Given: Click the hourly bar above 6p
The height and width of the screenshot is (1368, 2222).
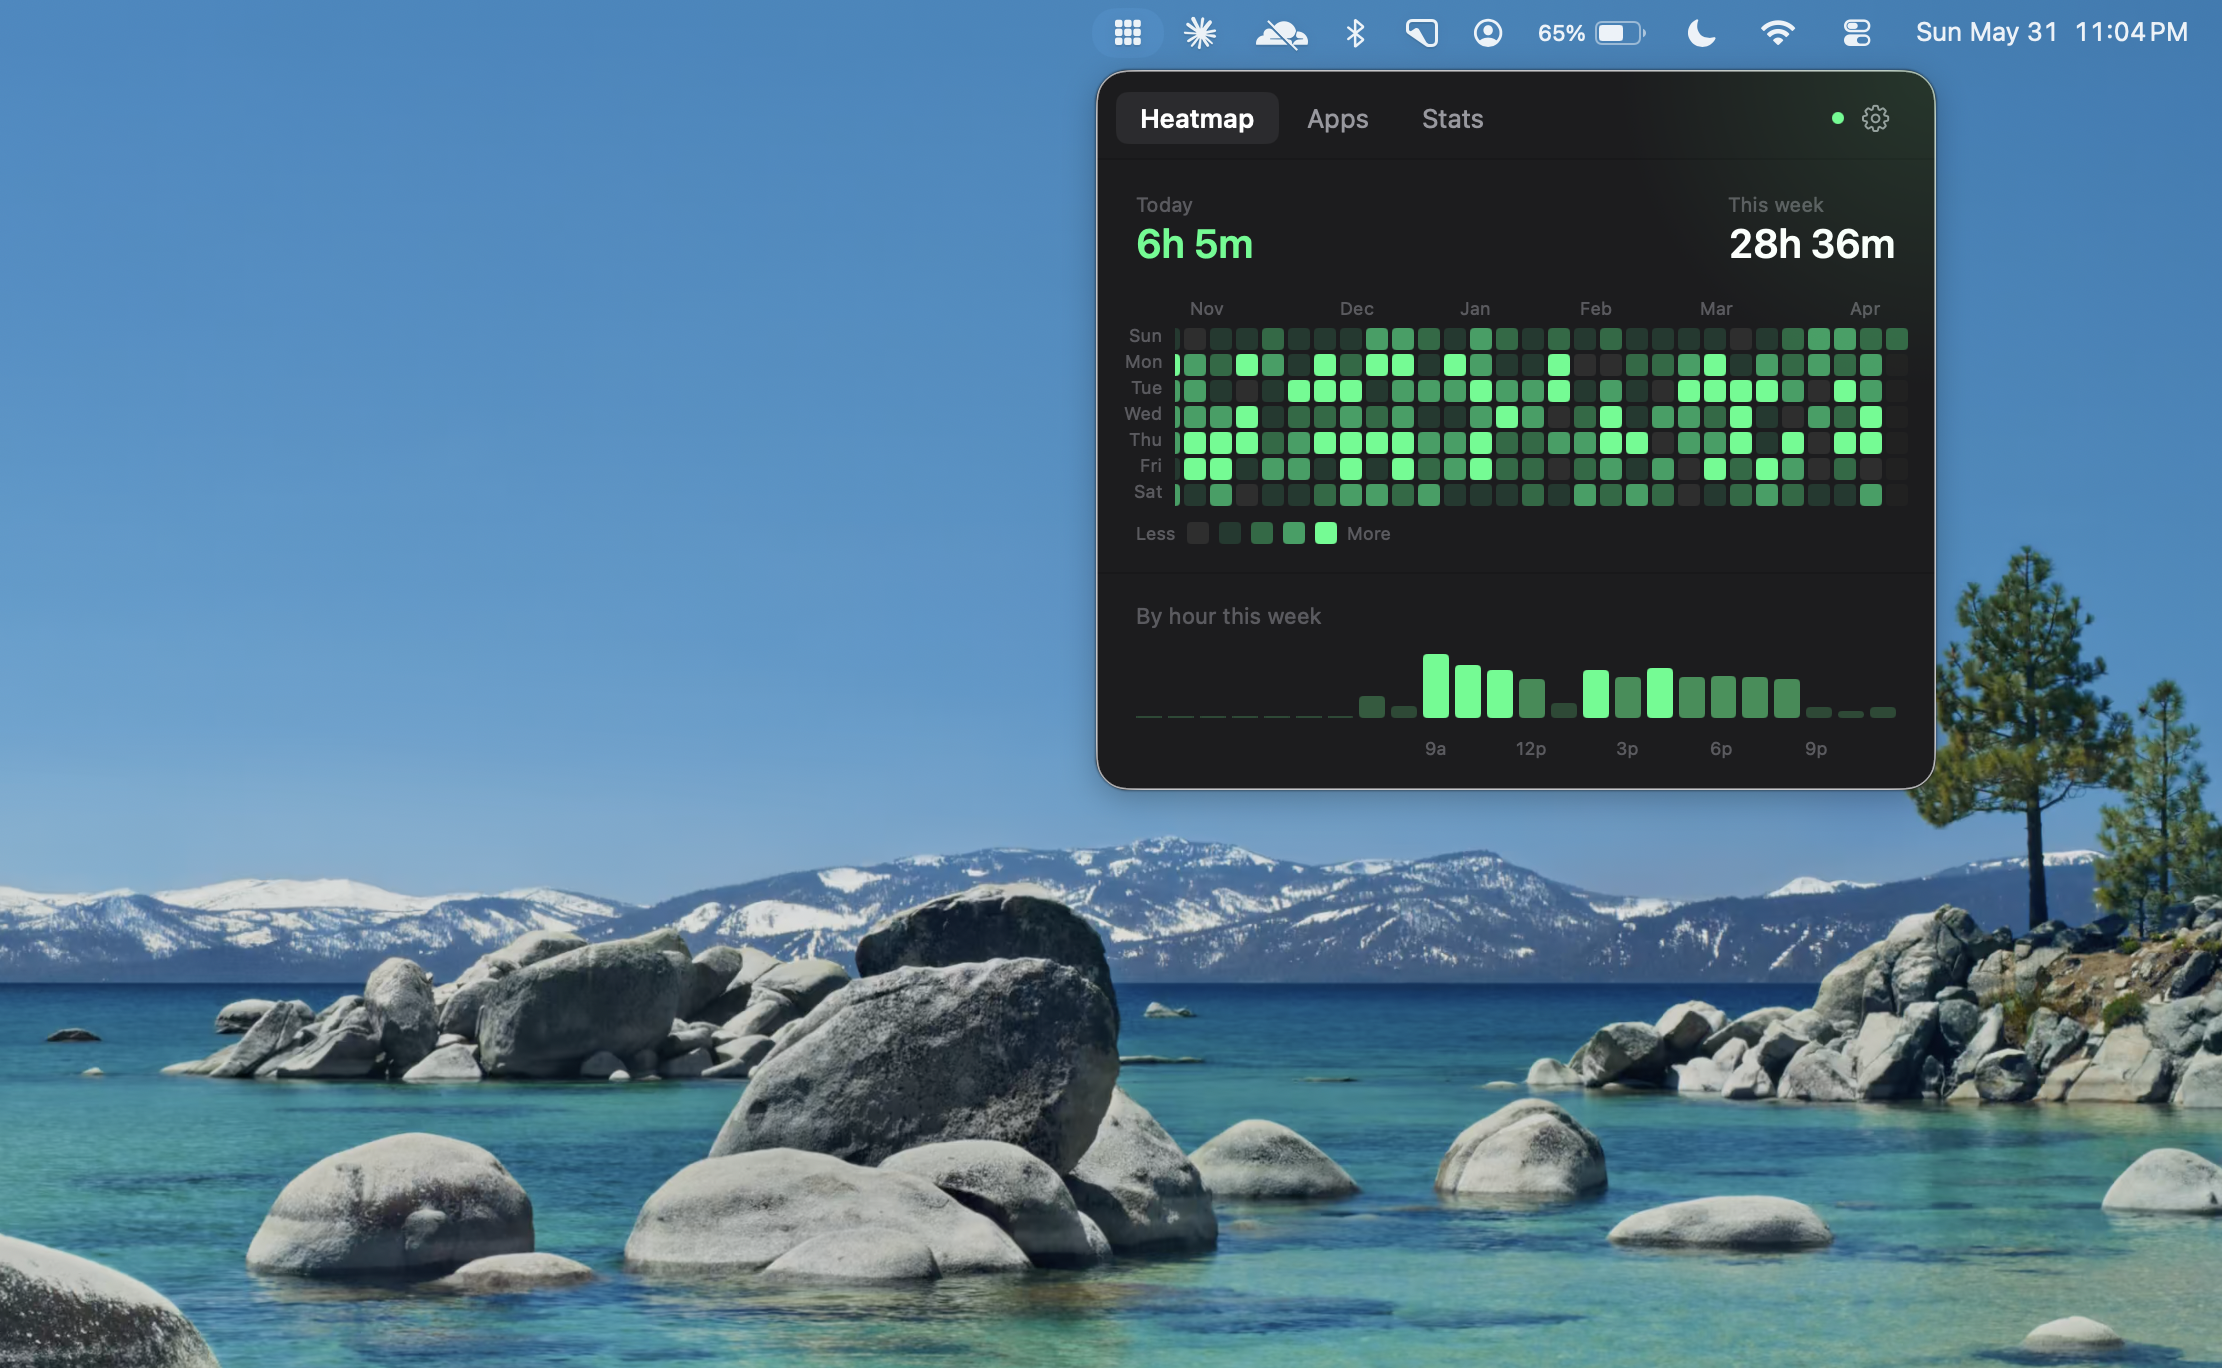Looking at the screenshot, I should tap(1723, 697).
